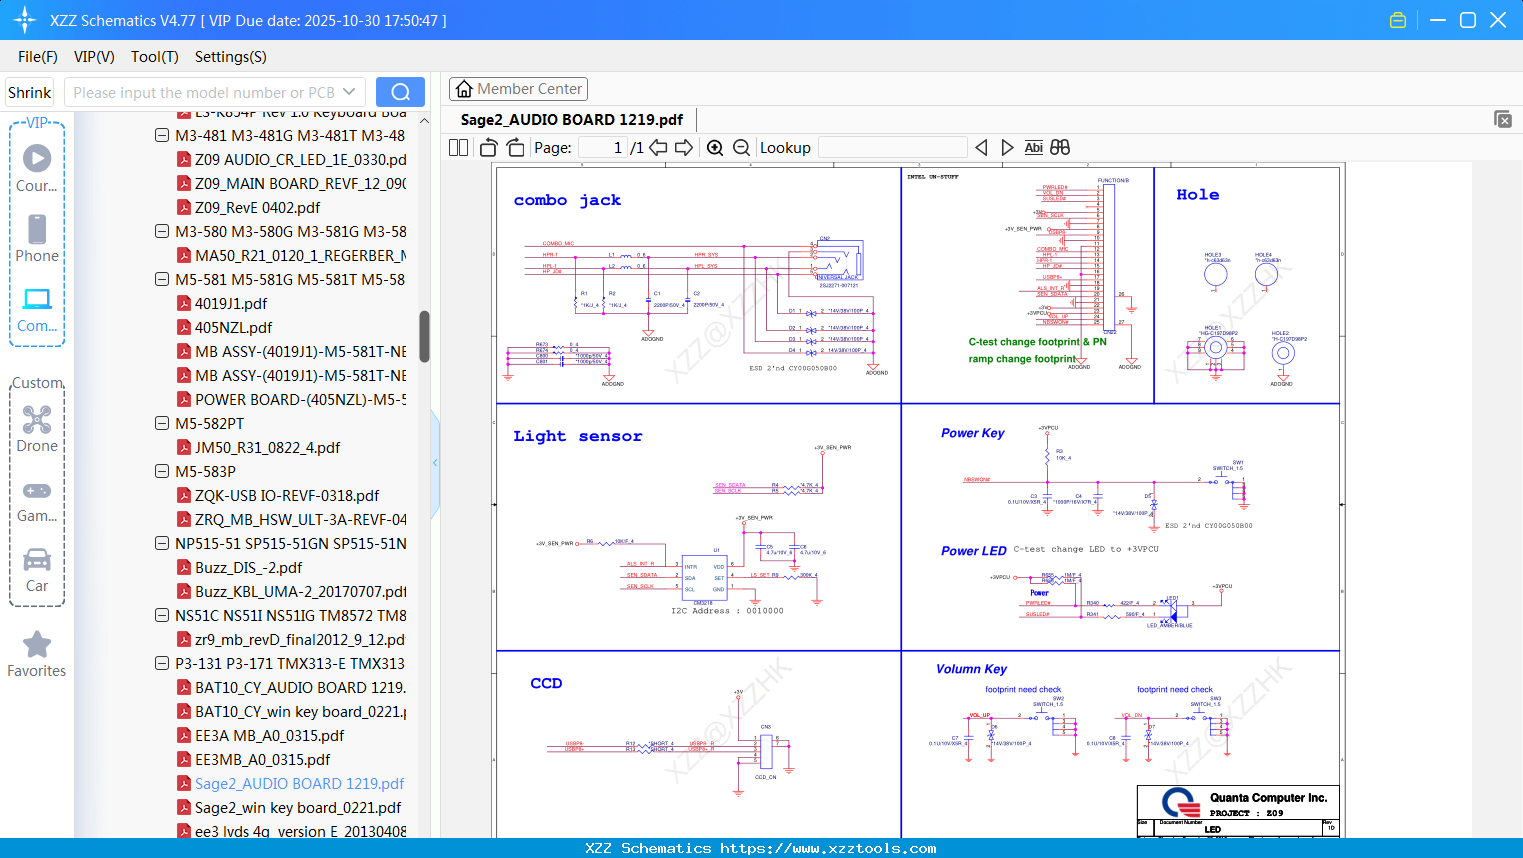Viewport: 1523px width, 858px height.
Task: Open the Tool(T) menu
Action: point(154,57)
